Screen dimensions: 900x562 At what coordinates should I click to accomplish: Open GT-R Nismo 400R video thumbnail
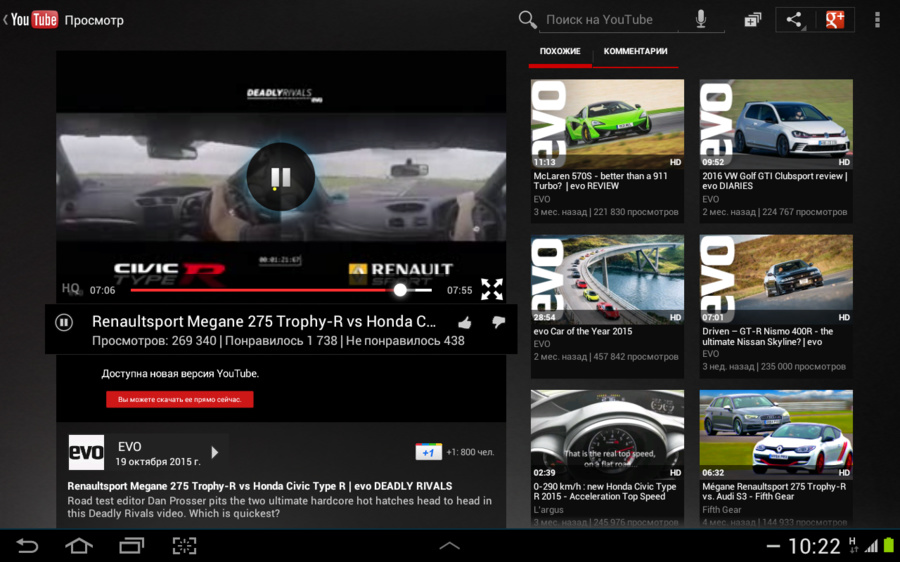(776, 279)
